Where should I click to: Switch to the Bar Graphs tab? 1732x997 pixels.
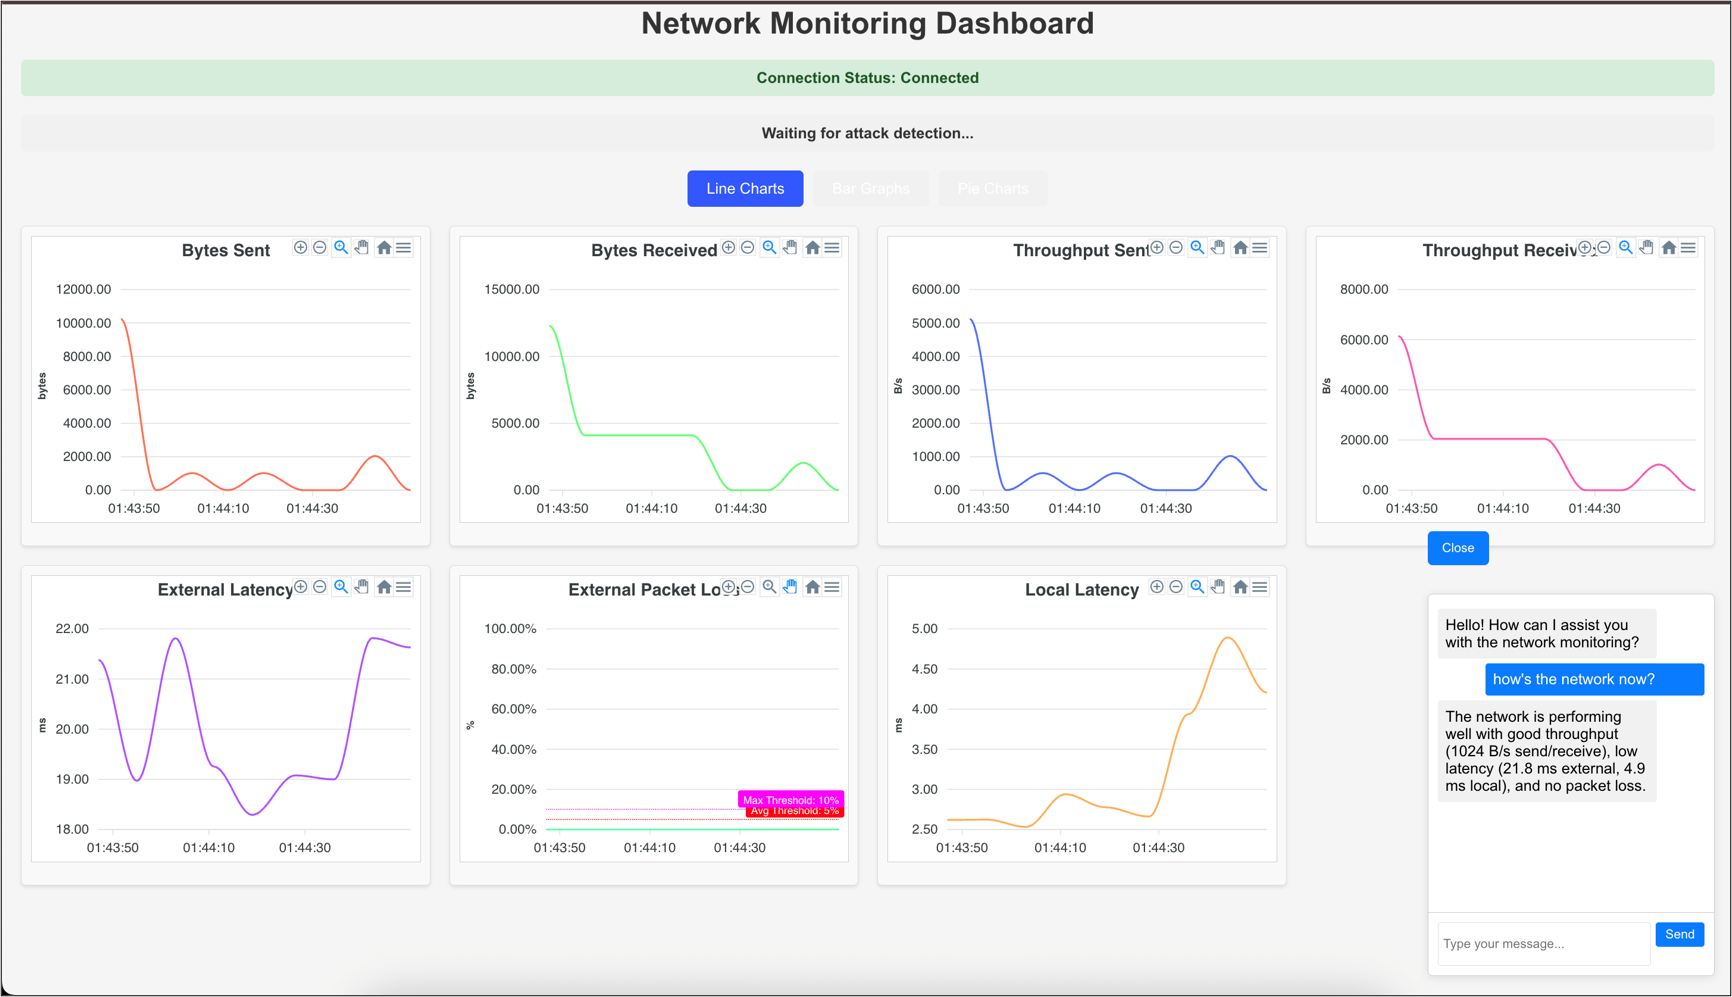pyautogui.click(x=871, y=189)
